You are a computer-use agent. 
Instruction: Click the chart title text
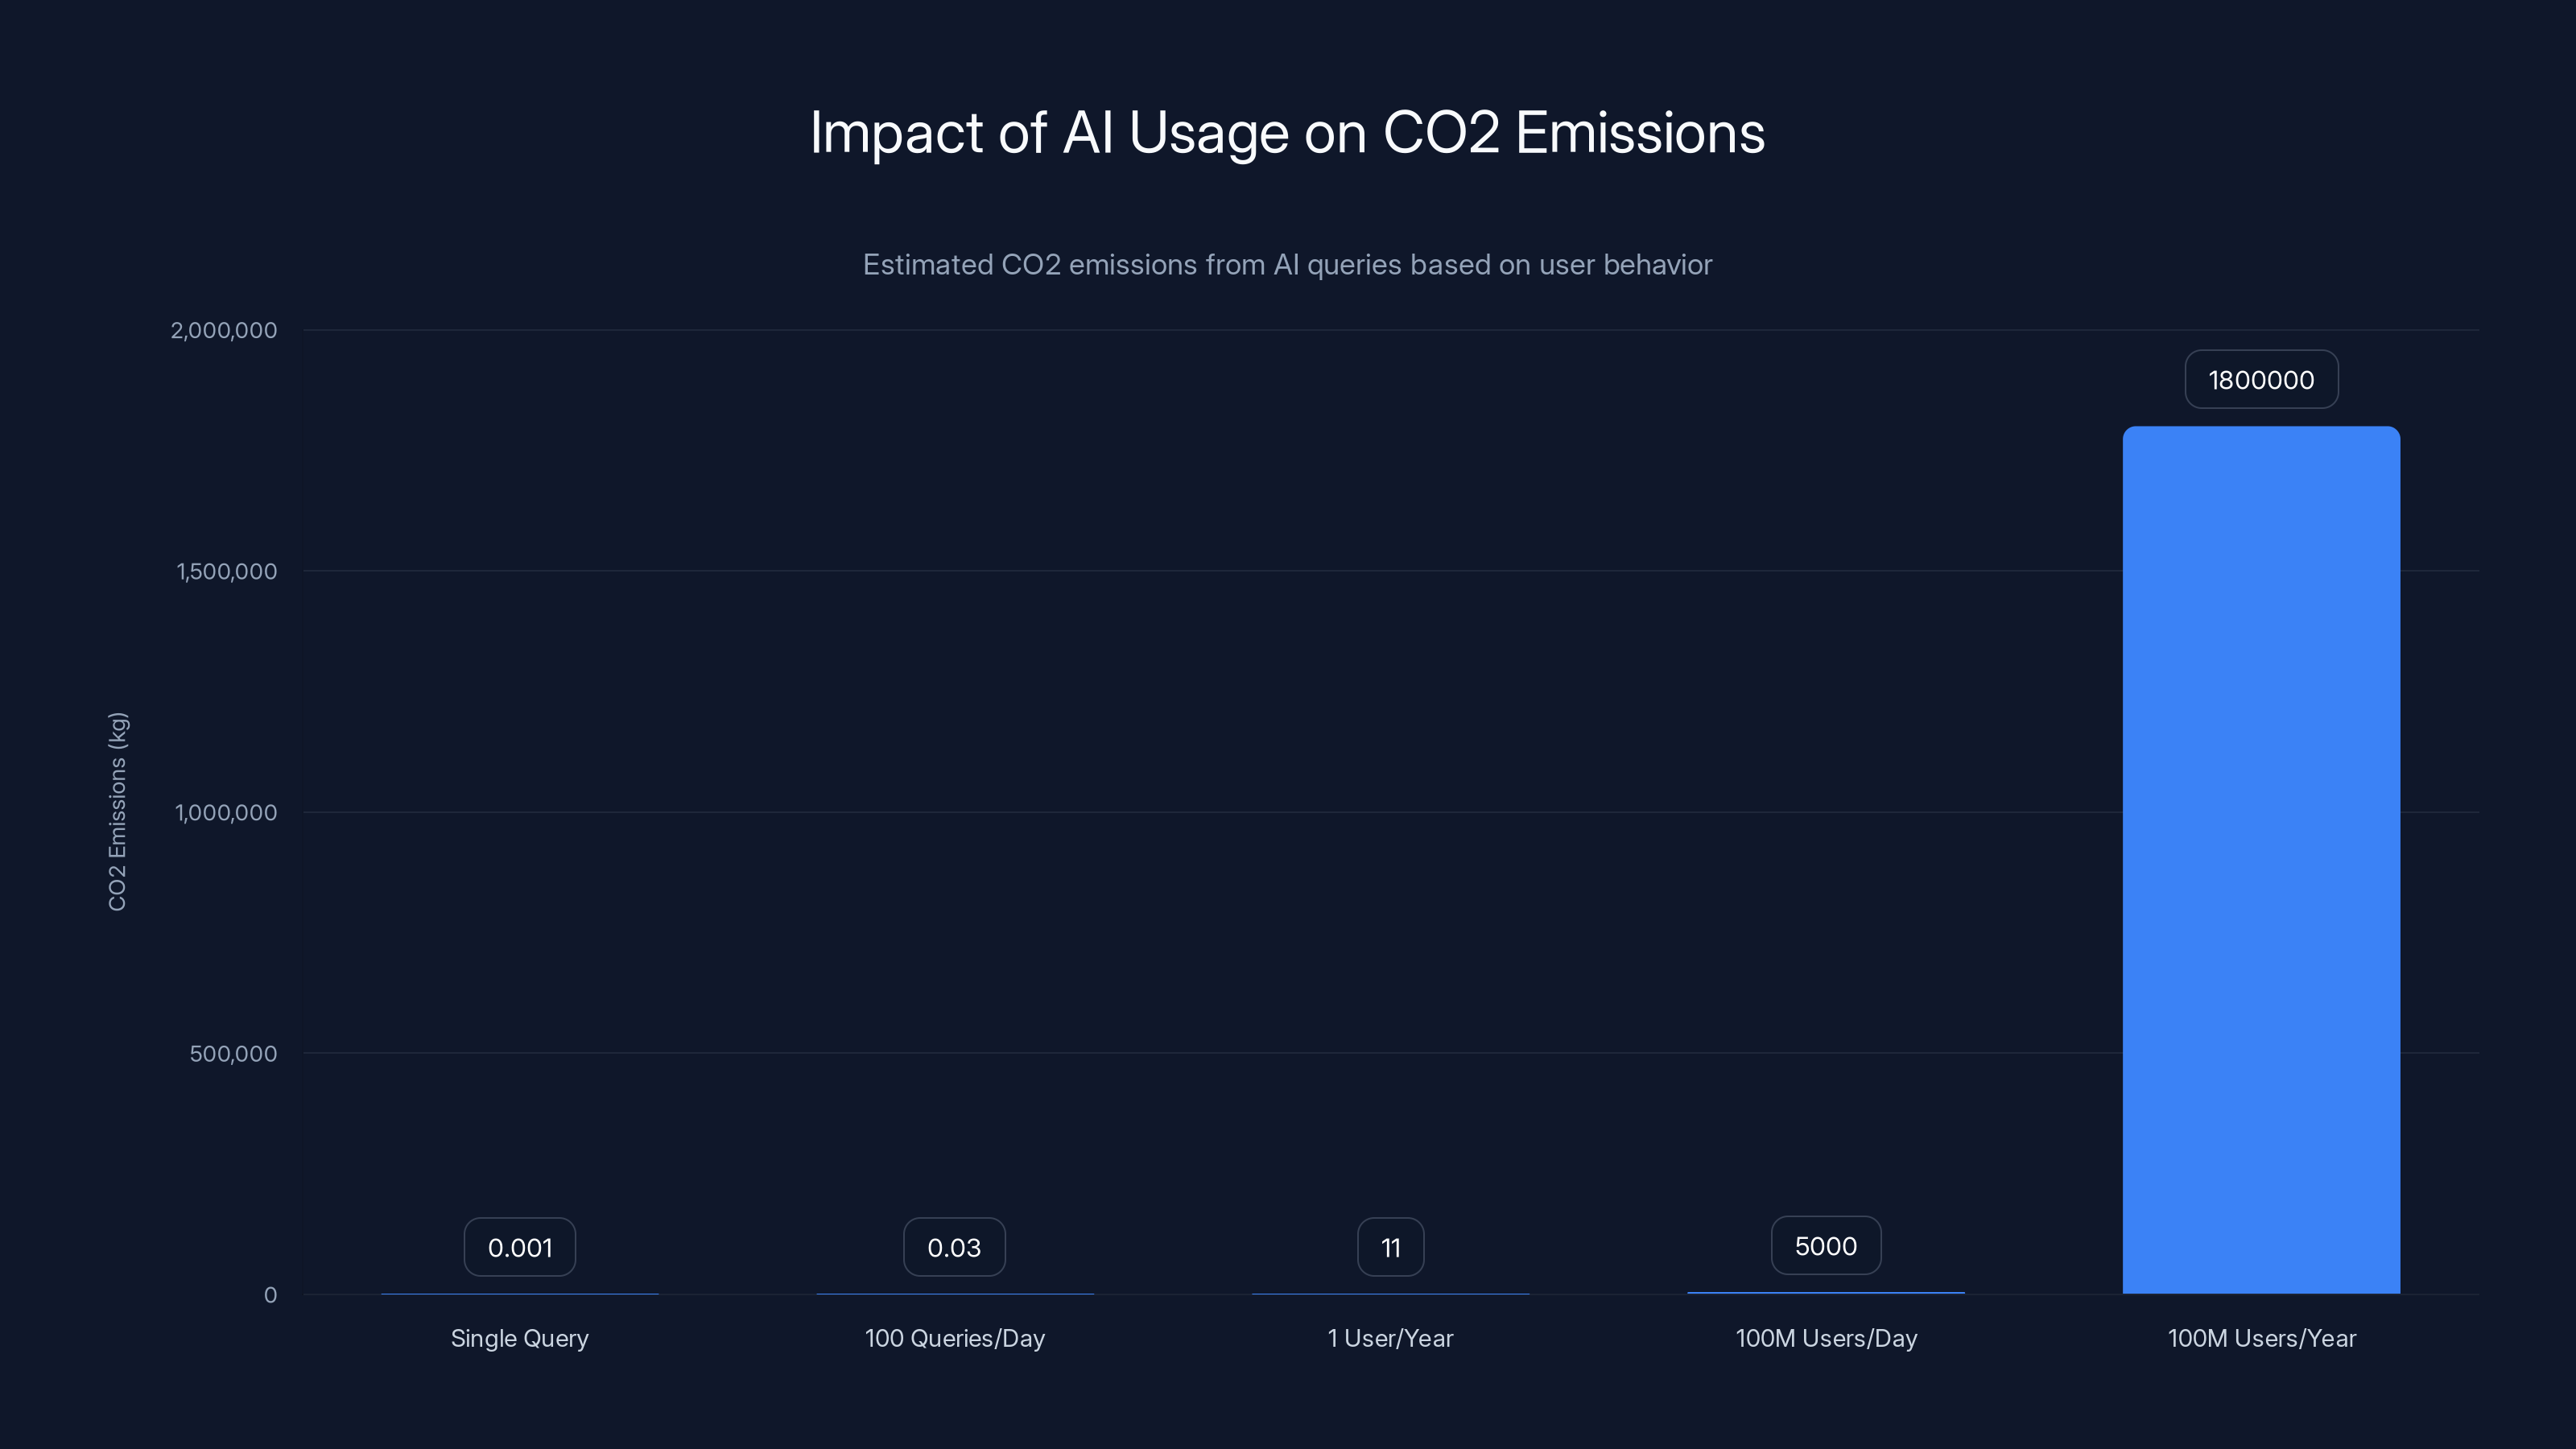tap(1287, 131)
